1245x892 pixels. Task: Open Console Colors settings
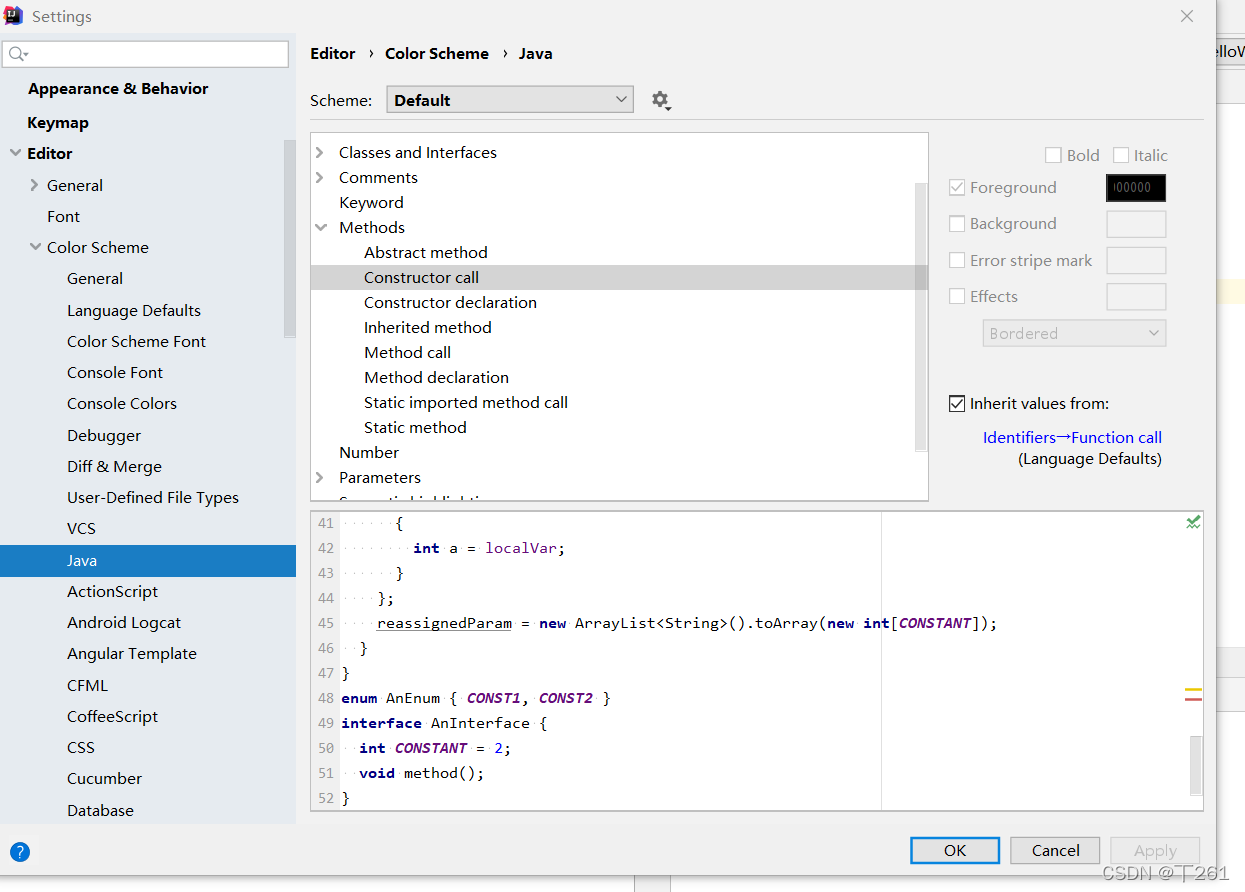tap(122, 403)
